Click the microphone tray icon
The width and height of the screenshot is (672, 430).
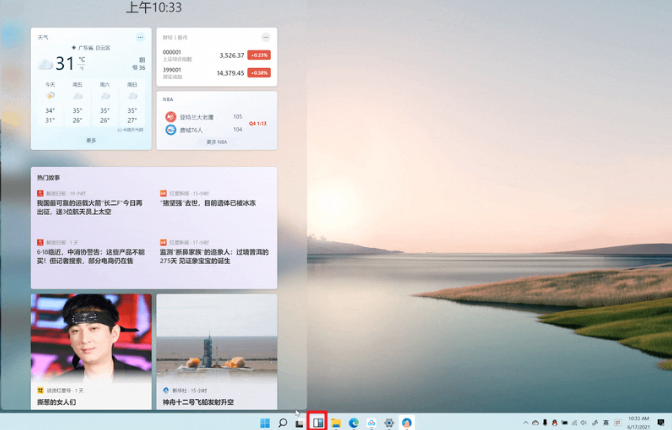pos(545,423)
